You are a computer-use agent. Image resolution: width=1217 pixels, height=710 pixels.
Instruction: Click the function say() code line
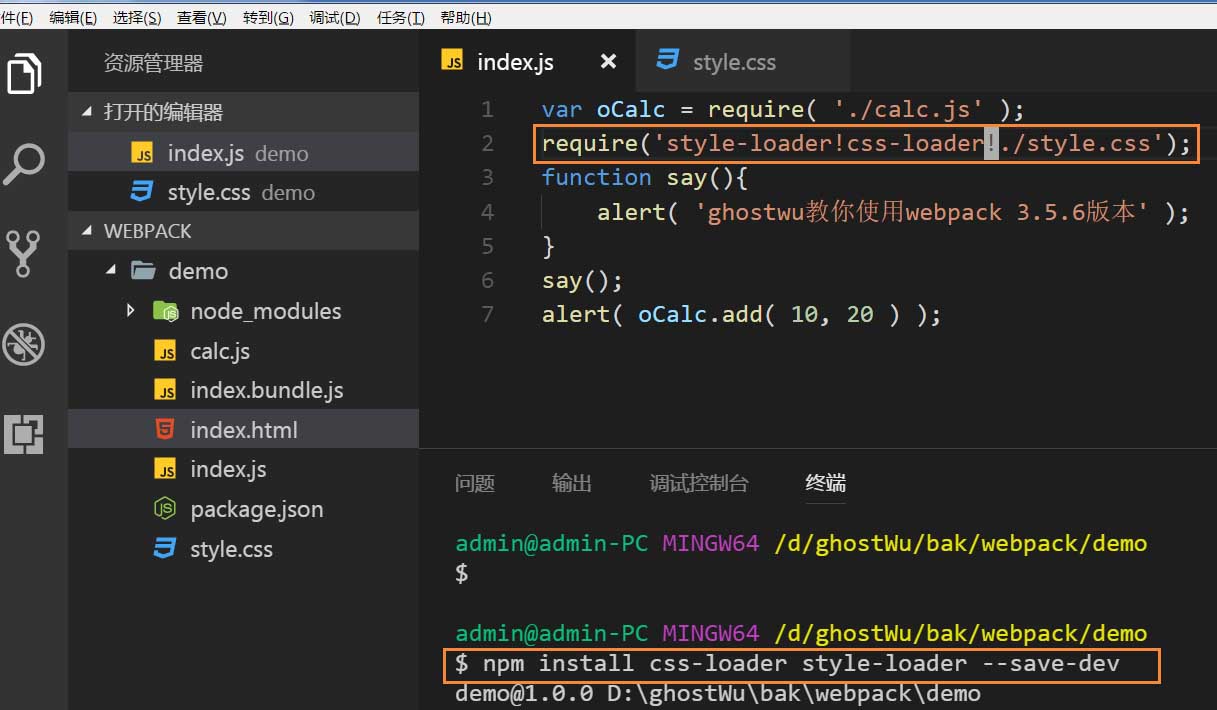pos(645,178)
